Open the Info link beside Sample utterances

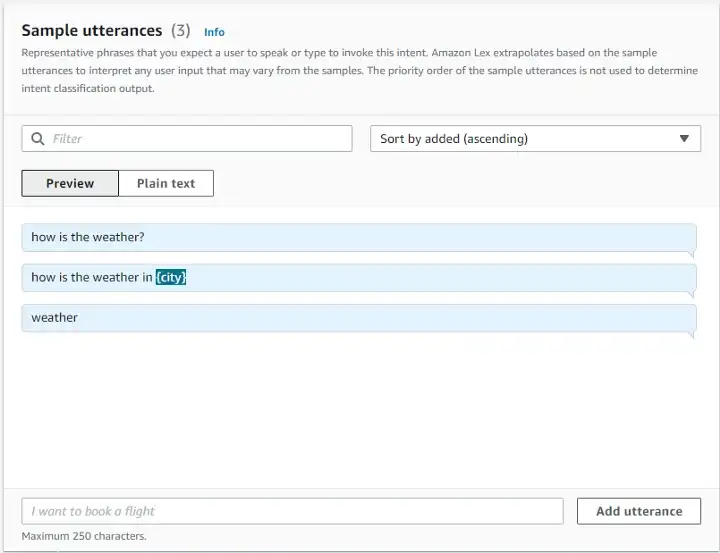click(214, 32)
